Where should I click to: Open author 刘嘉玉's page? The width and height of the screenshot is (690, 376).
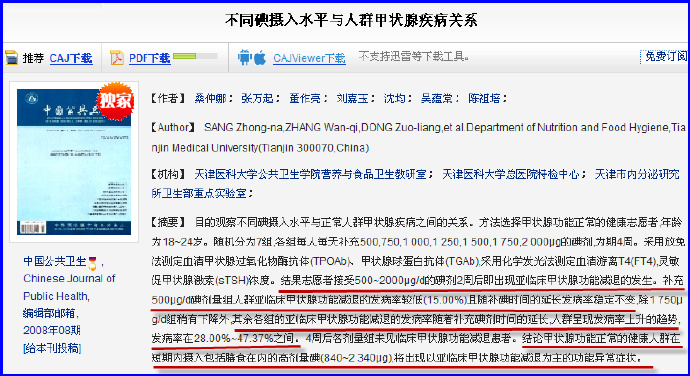[352, 98]
